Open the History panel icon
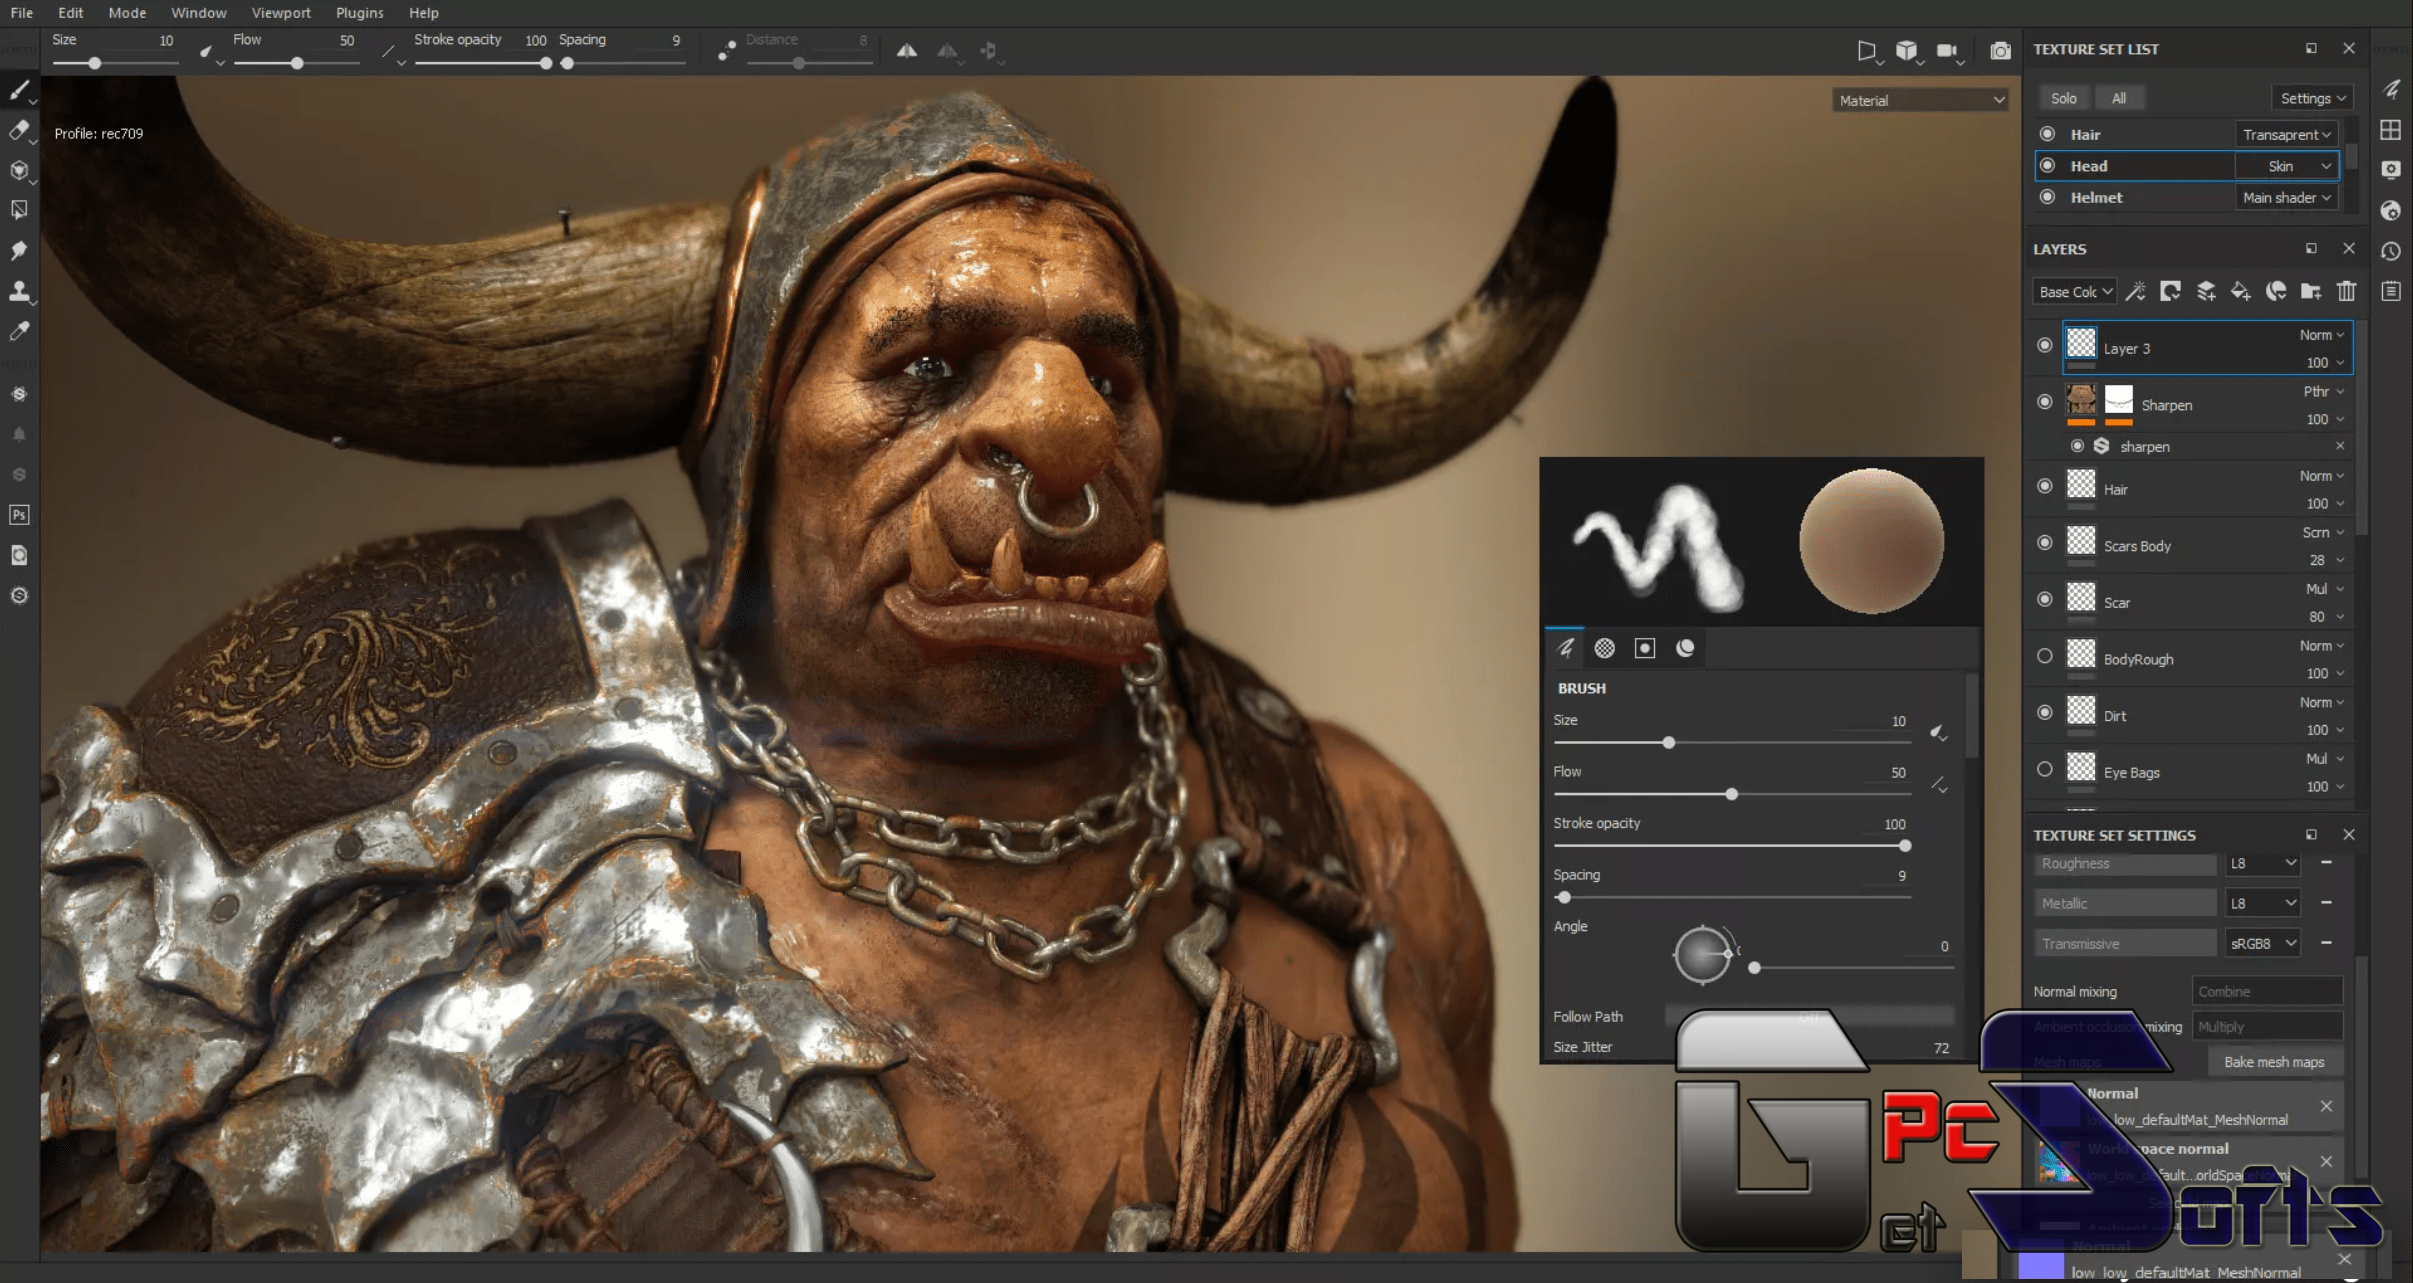 coord(2391,251)
